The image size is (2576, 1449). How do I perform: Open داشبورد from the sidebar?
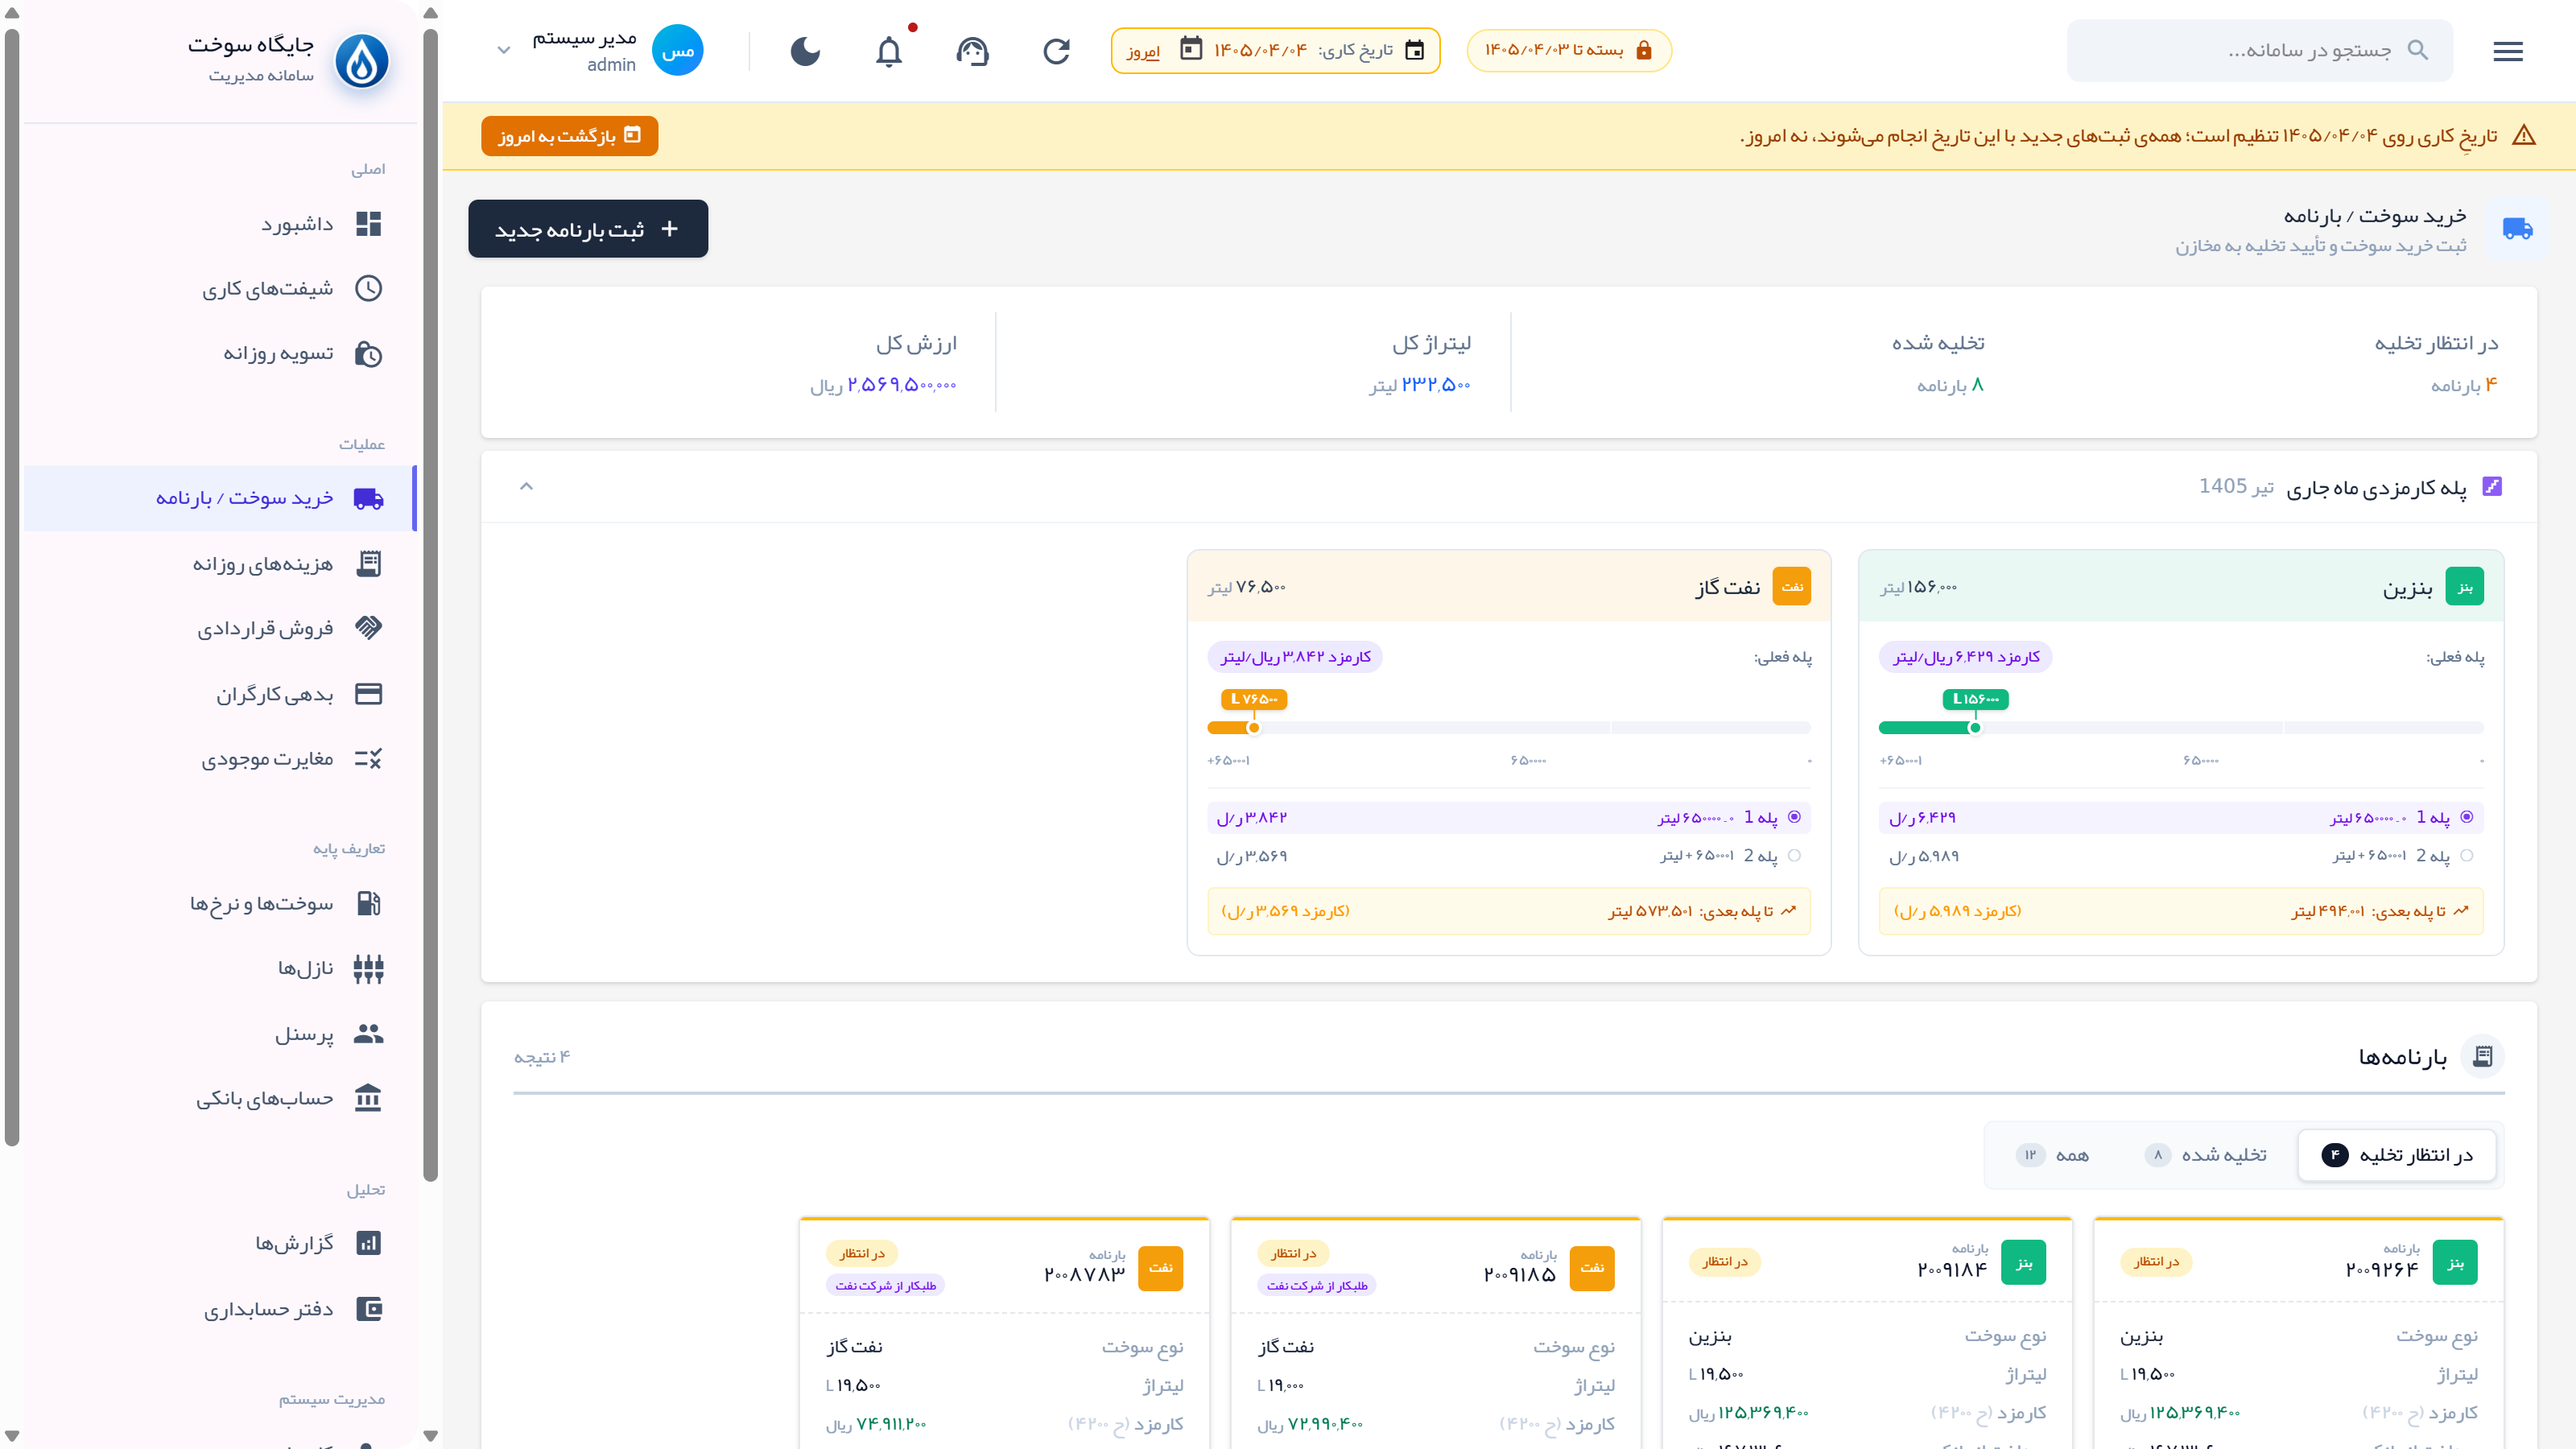220,224
